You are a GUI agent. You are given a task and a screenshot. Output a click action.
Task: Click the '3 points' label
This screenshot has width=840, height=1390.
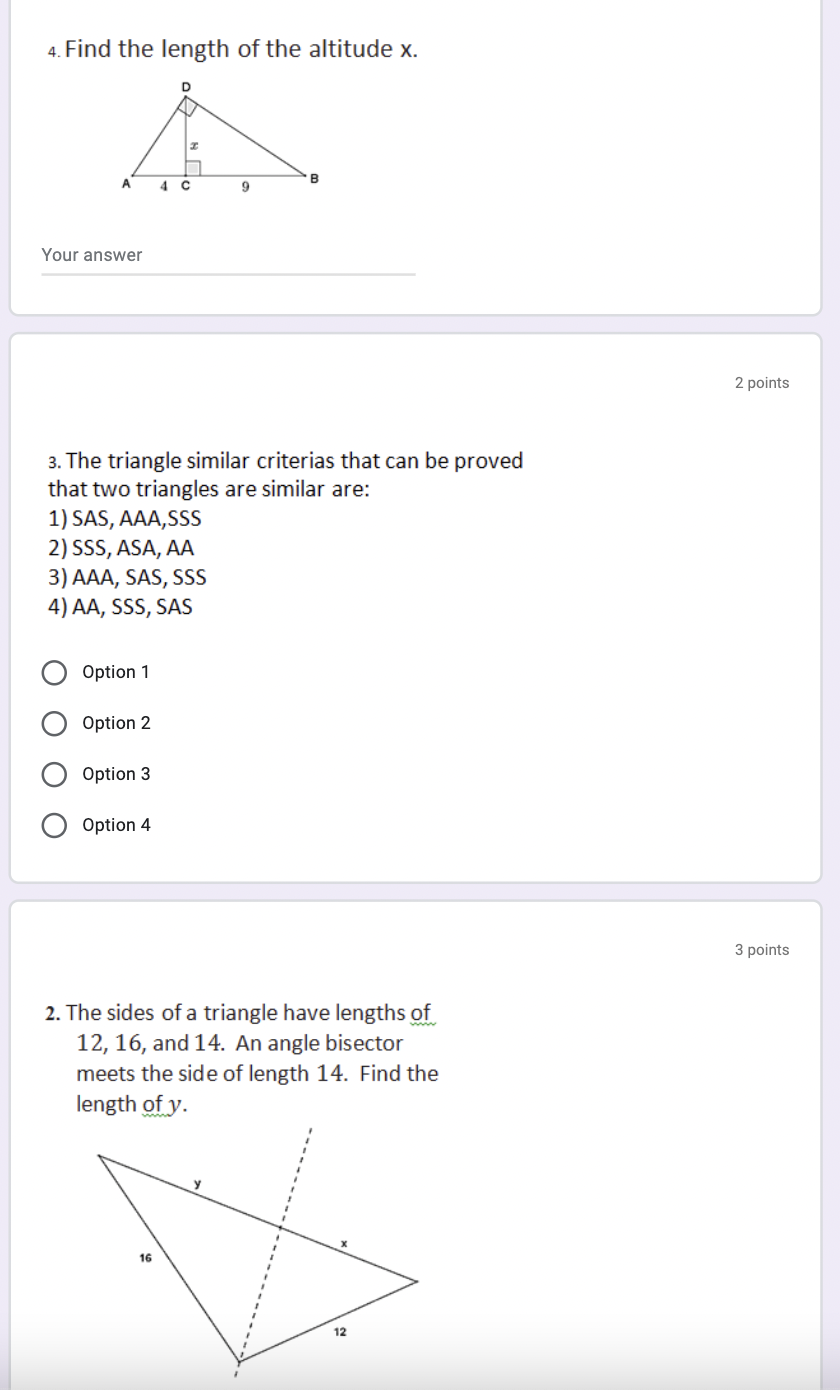point(762,950)
